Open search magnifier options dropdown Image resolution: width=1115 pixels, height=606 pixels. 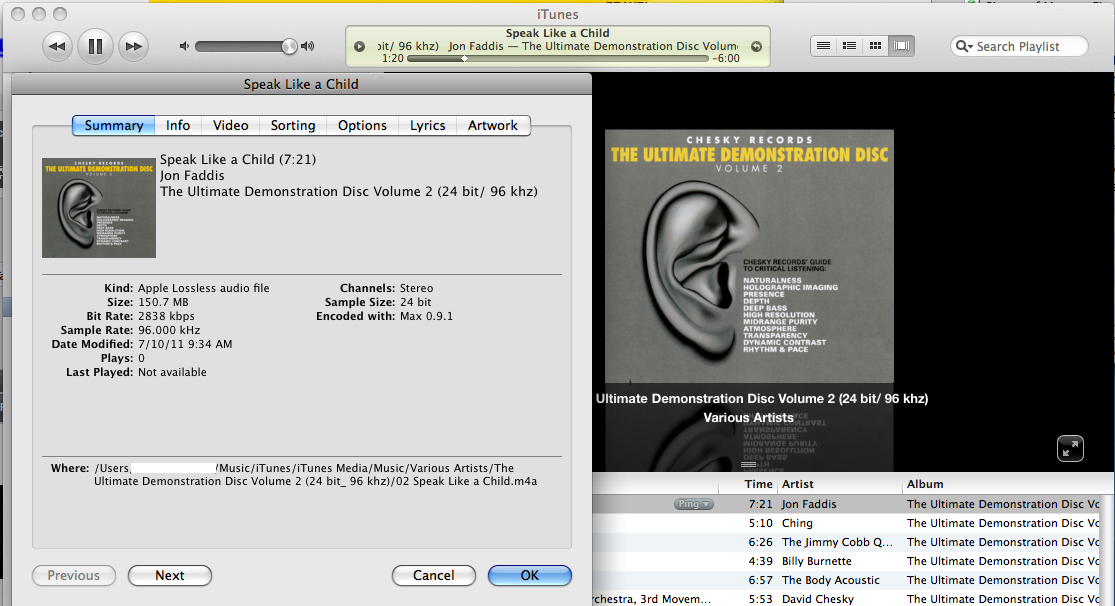point(964,46)
